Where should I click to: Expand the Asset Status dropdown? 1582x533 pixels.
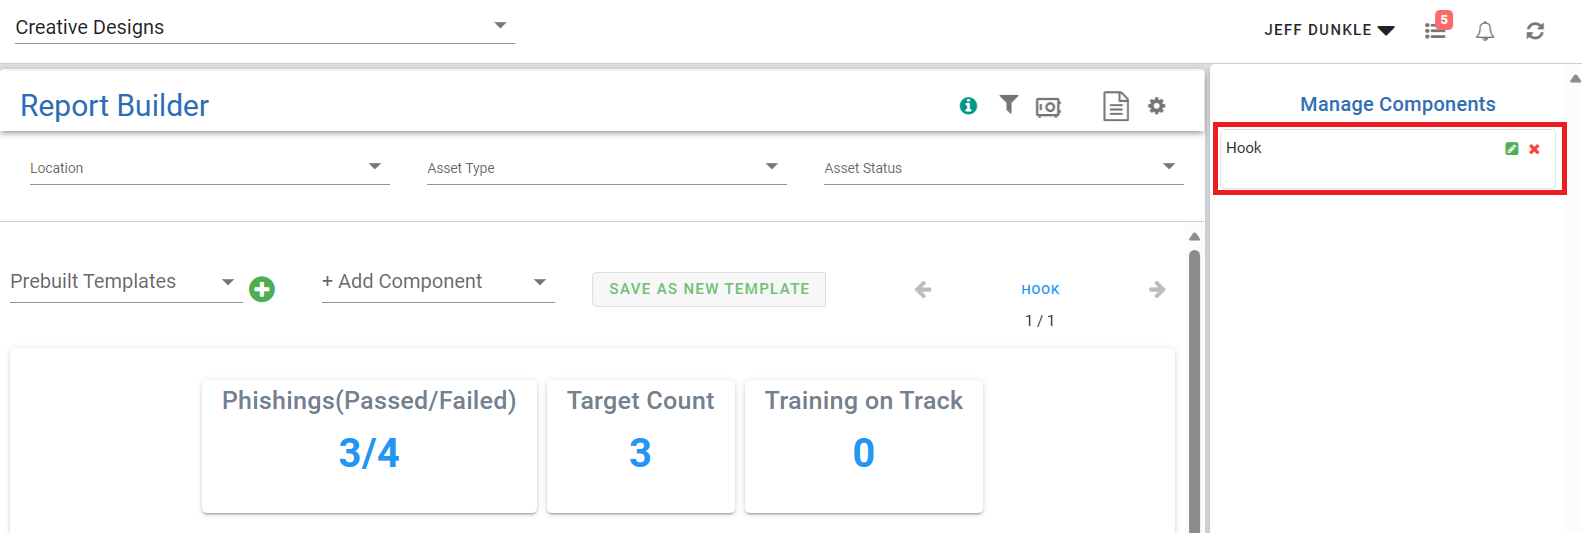tap(1003, 168)
